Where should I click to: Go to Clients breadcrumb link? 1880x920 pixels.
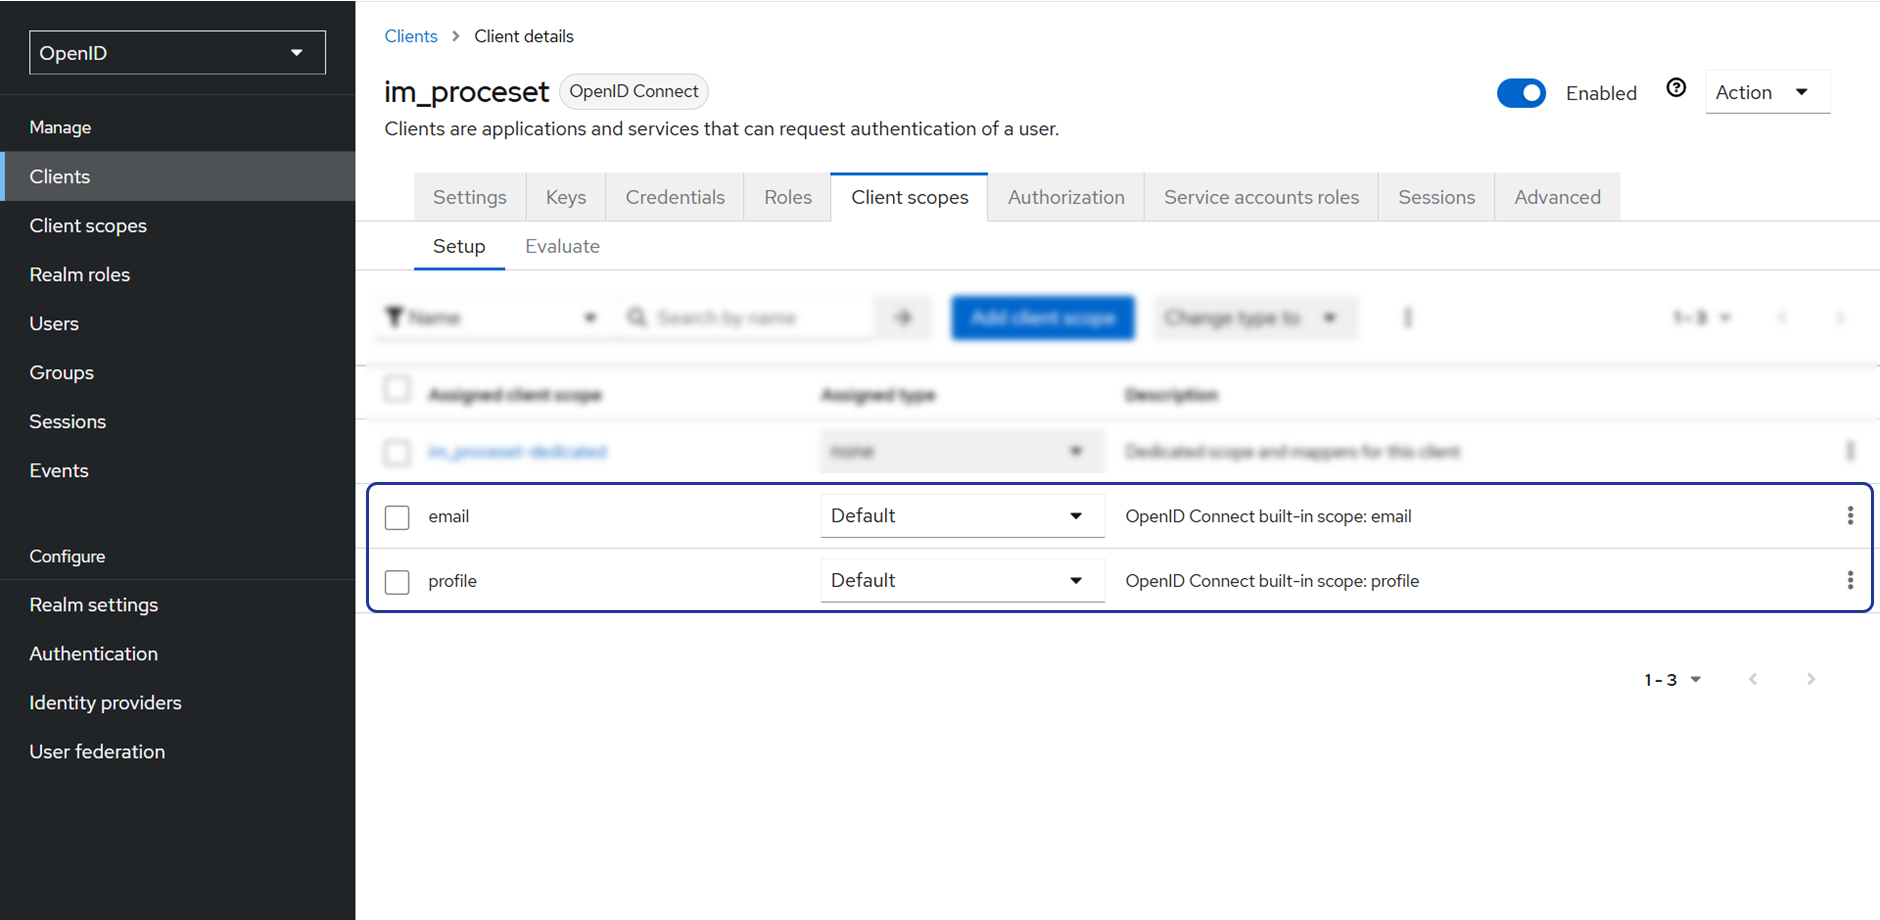[x=411, y=36]
